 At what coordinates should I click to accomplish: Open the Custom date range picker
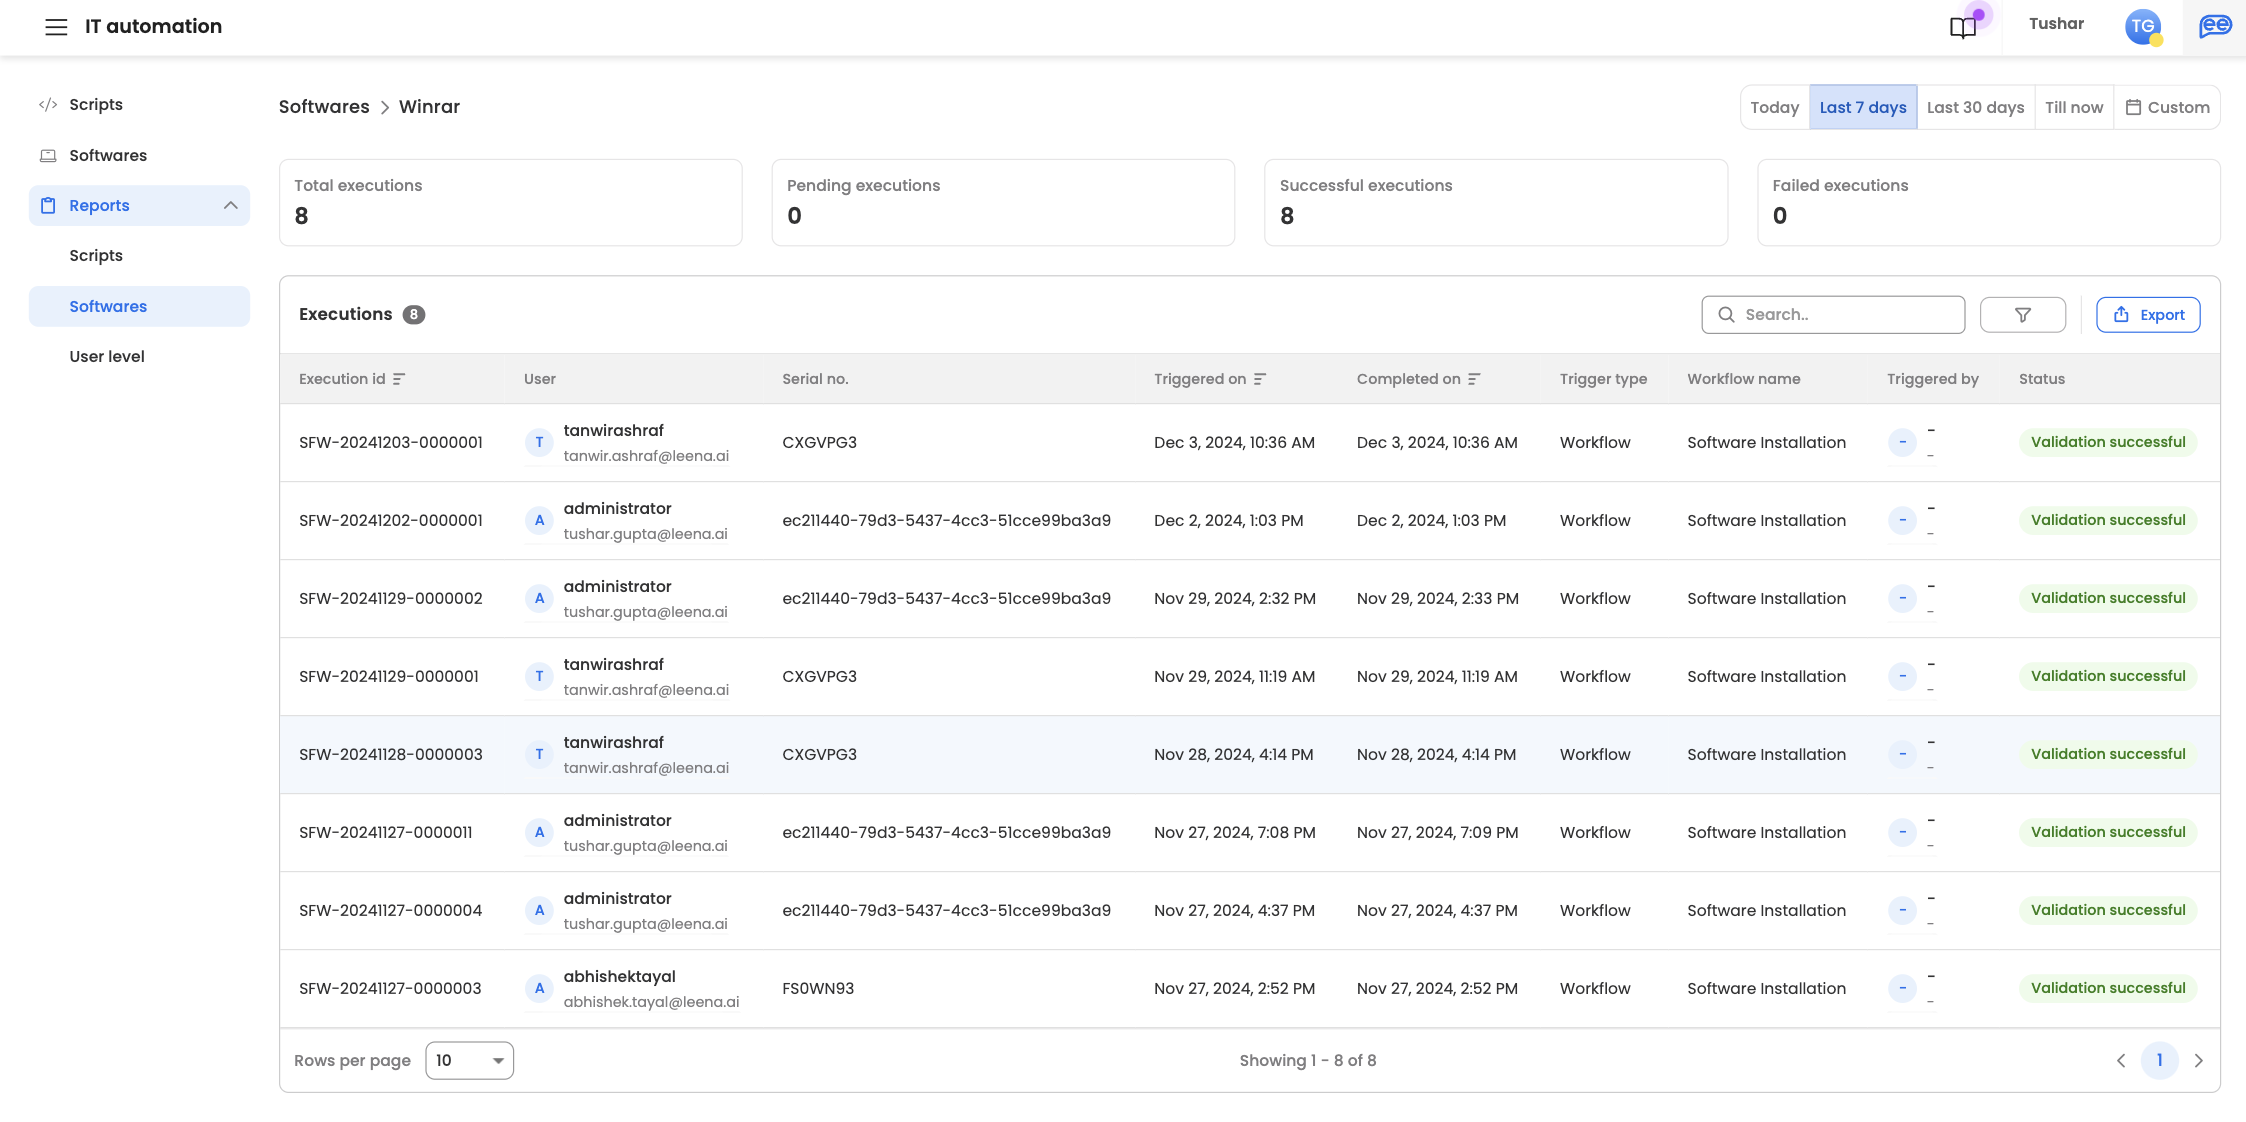click(2167, 108)
